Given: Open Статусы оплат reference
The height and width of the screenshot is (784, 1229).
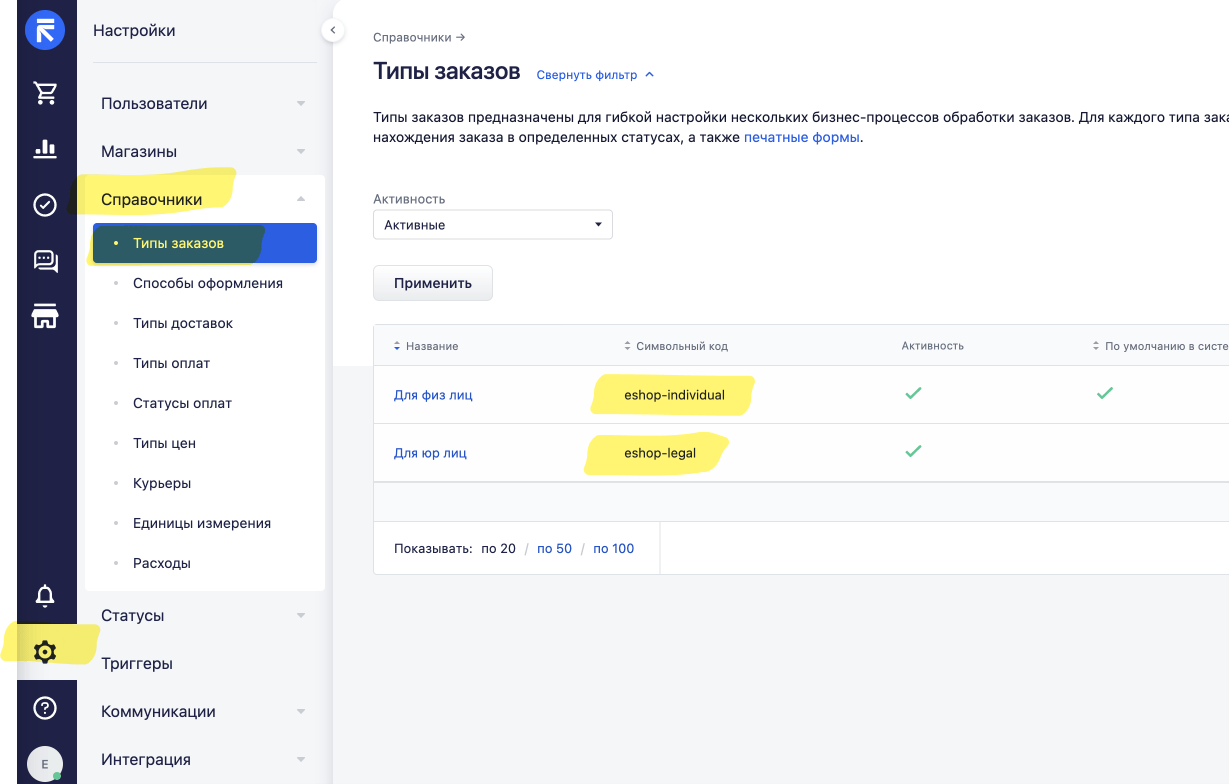Looking at the screenshot, I should click(182, 403).
